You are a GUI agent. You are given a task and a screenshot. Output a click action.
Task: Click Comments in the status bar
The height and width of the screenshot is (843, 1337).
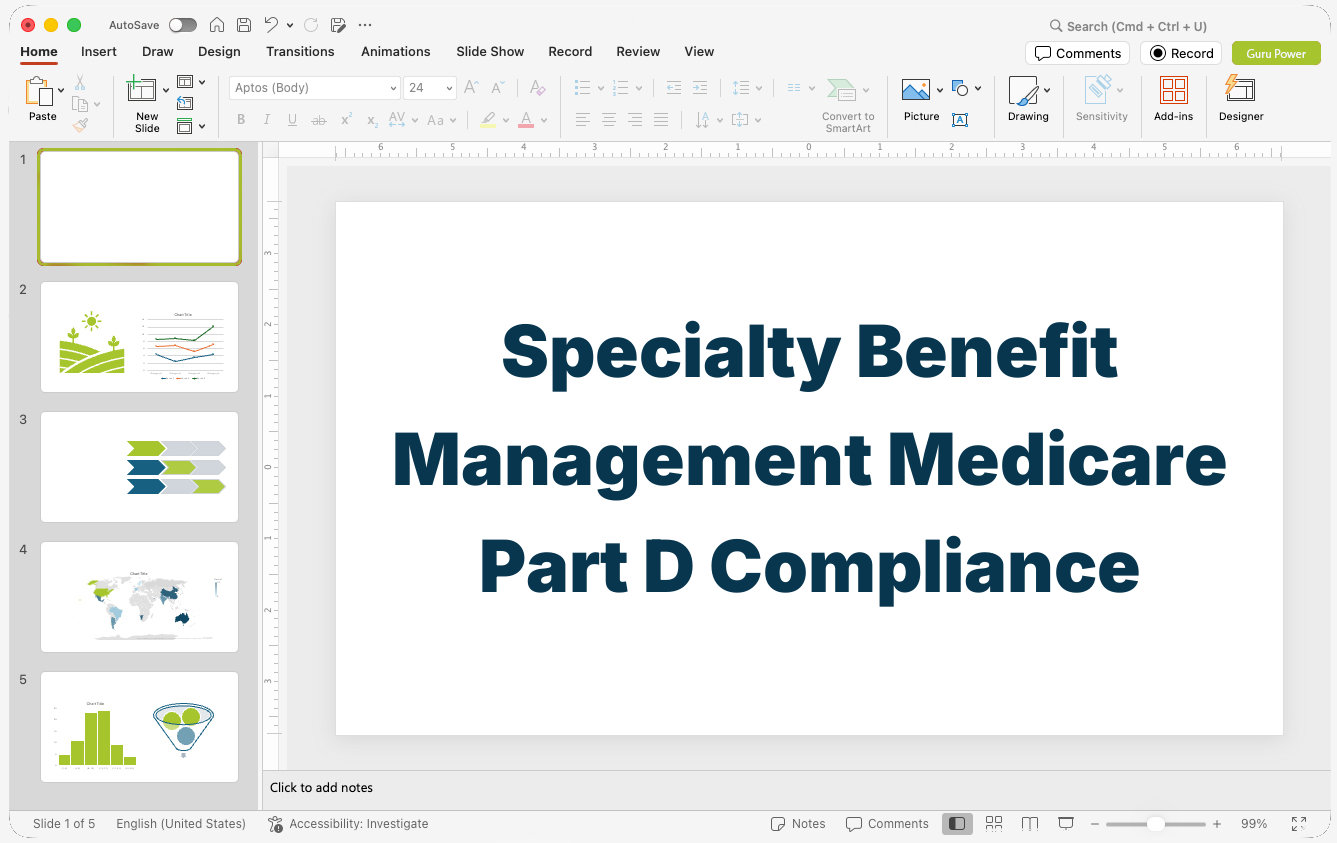[887, 824]
